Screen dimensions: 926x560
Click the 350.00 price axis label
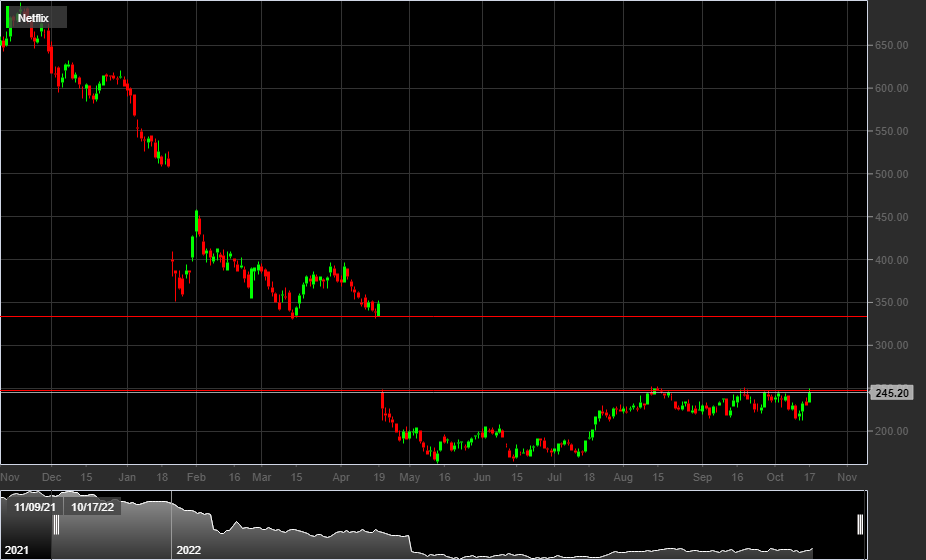[891, 302]
